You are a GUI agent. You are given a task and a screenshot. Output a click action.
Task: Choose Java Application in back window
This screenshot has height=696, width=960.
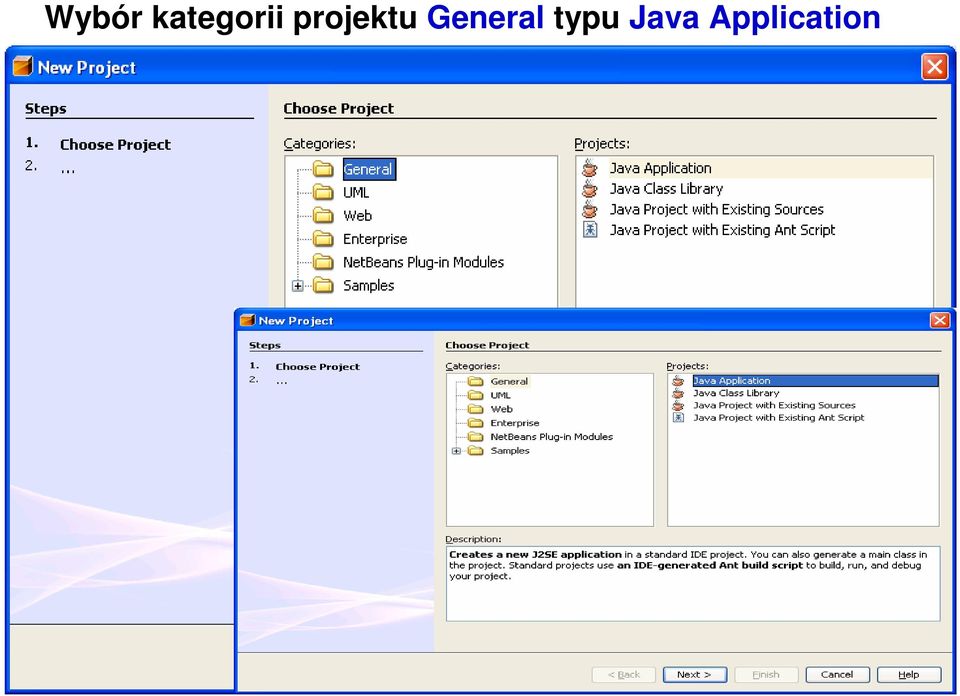pos(660,168)
